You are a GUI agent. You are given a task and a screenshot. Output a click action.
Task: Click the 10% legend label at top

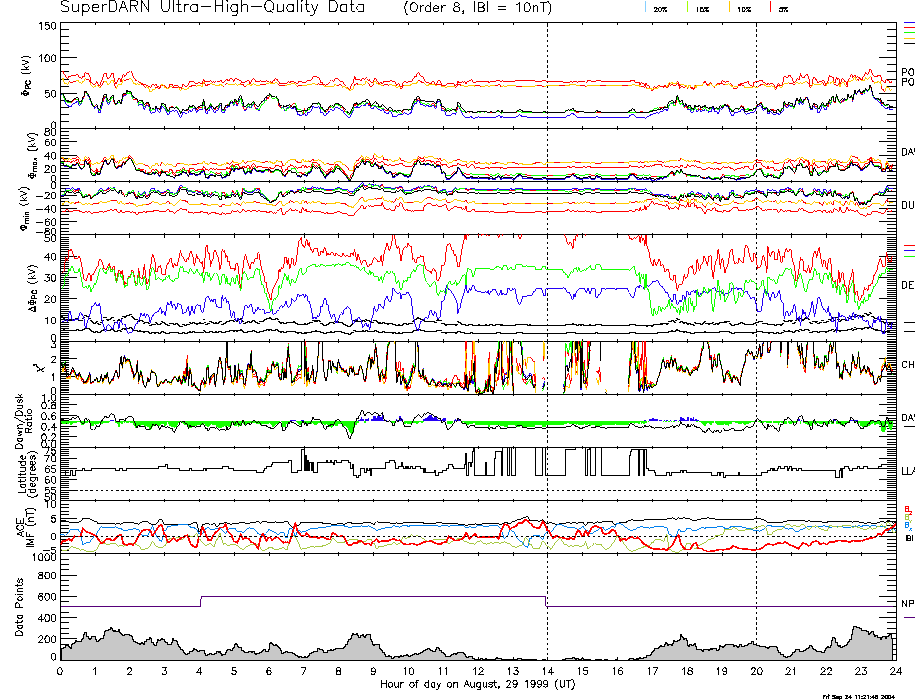(x=744, y=8)
